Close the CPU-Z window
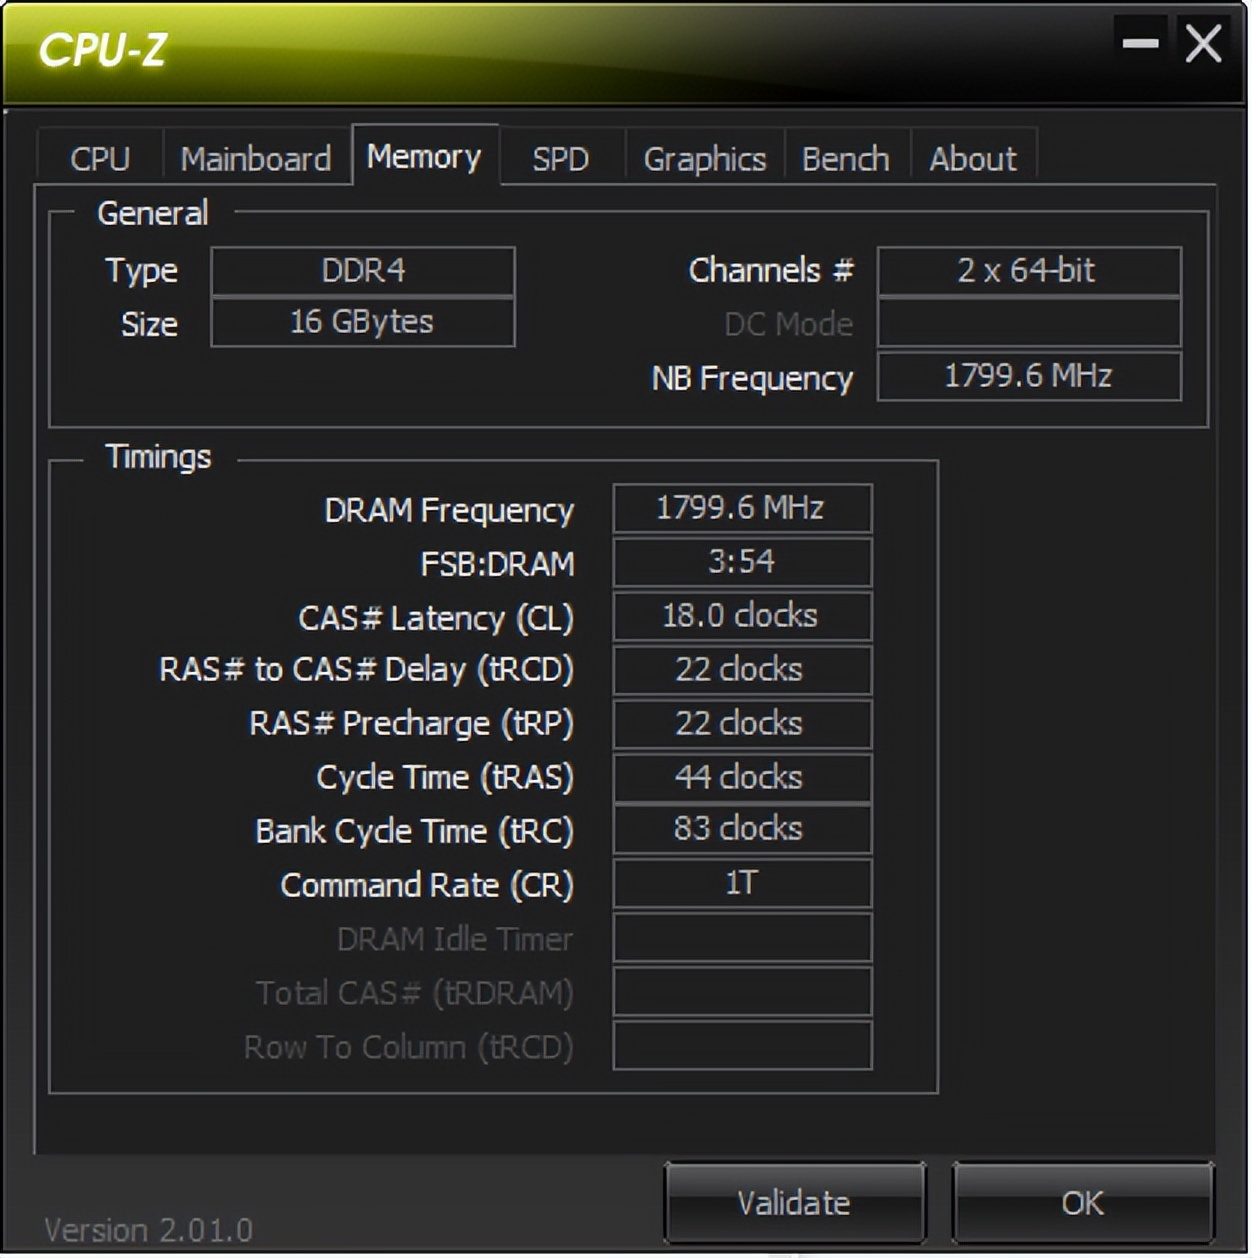Viewport: 1252px width, 1258px height. [1203, 43]
